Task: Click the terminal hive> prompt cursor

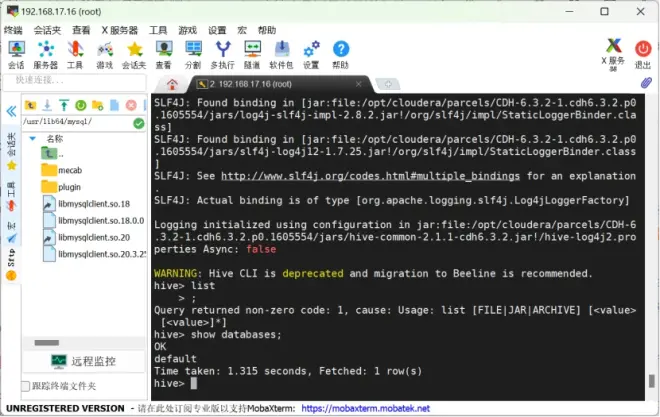Action: (194, 383)
